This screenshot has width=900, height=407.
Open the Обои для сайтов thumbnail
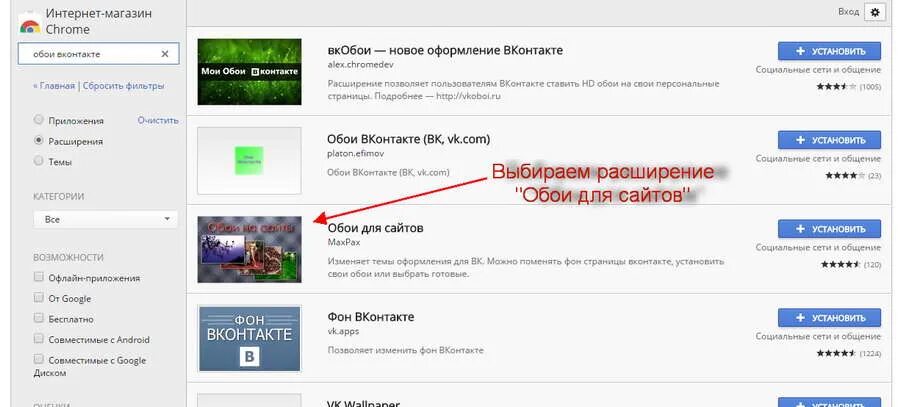[249, 249]
